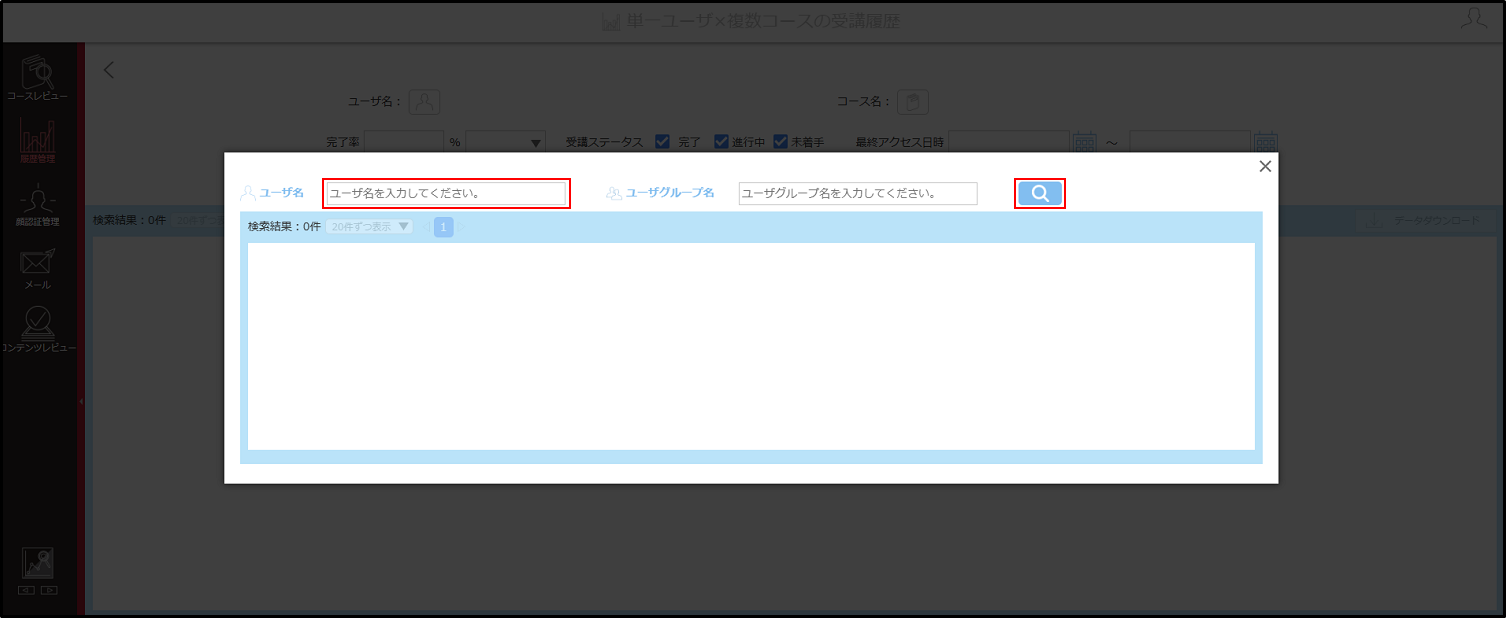The height and width of the screenshot is (618, 1506).
Task: Click the 最終アクセス日時 start date field
Action: tap(1009, 142)
